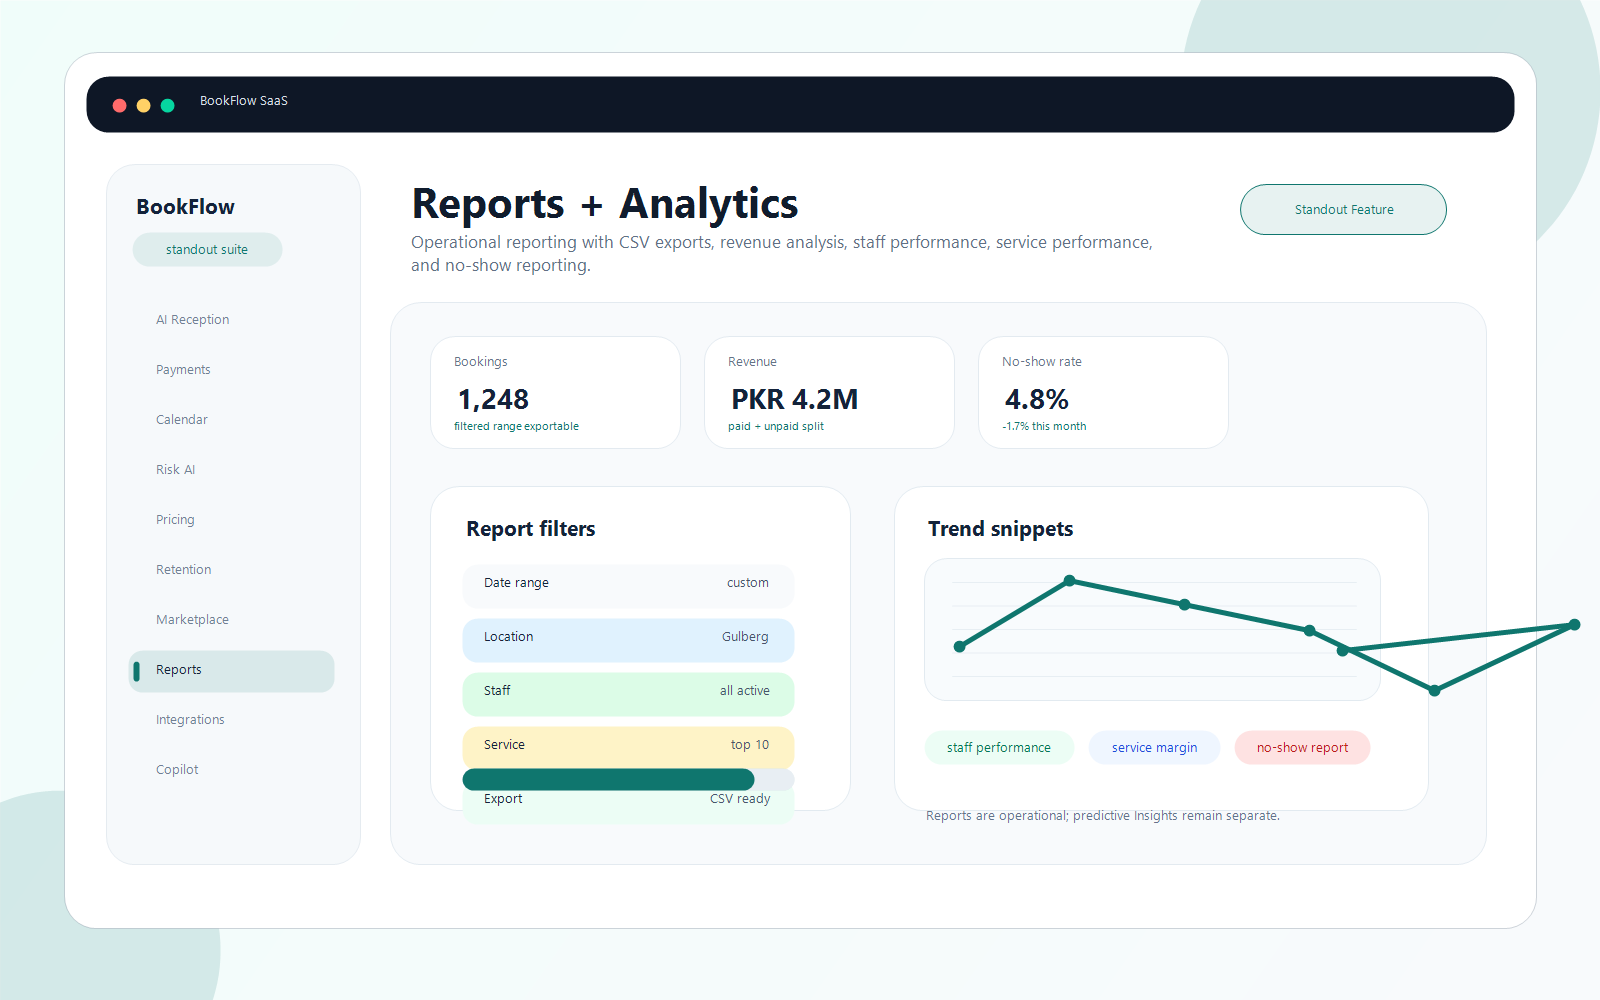Click the highest point on trend line
The width and height of the screenshot is (1600, 1000).
click(1069, 581)
